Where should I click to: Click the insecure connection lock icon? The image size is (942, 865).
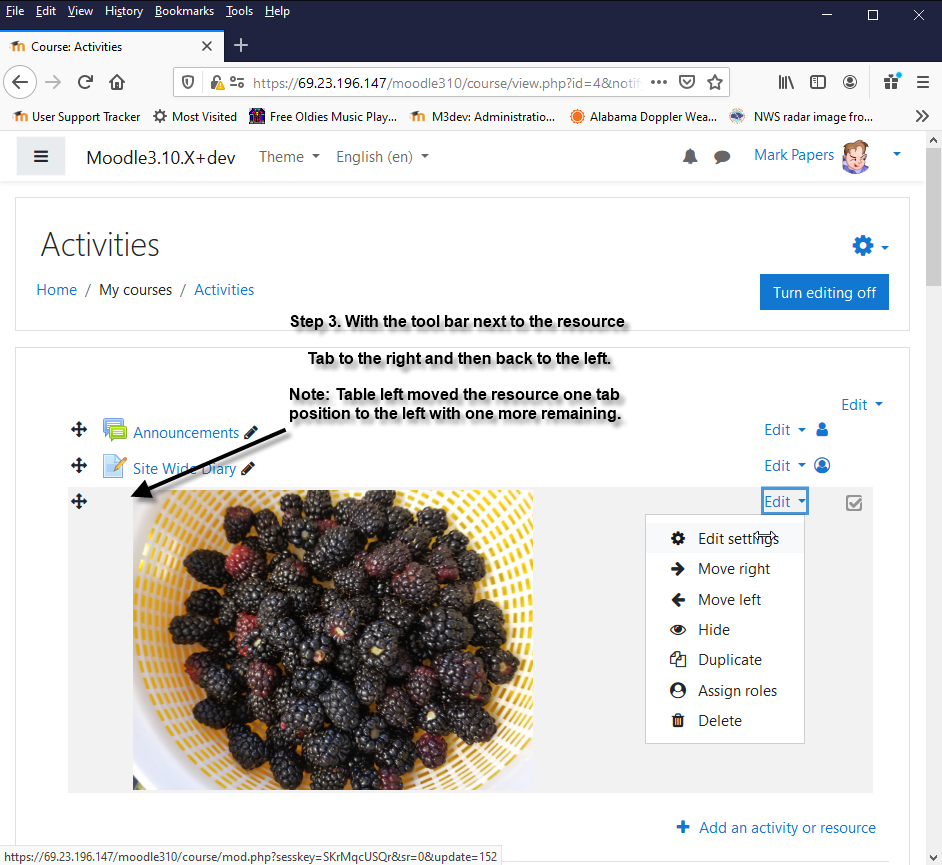point(217,82)
